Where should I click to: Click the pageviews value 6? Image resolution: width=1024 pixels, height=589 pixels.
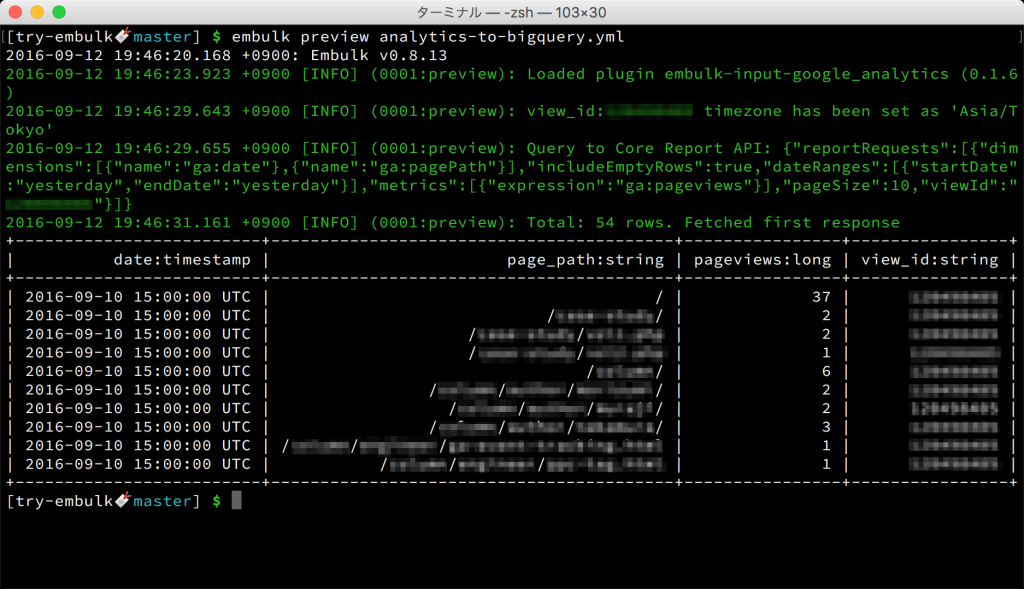[826, 371]
